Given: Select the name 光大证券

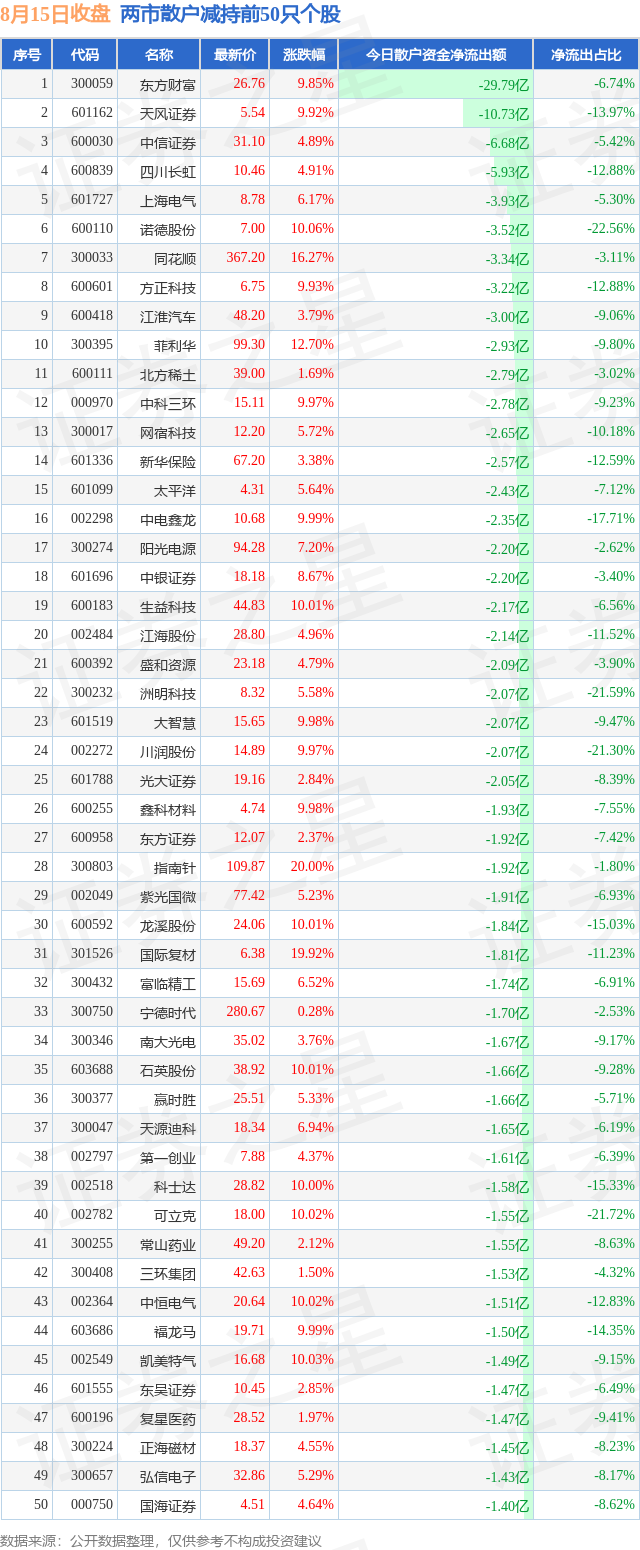Looking at the screenshot, I should click(168, 780).
